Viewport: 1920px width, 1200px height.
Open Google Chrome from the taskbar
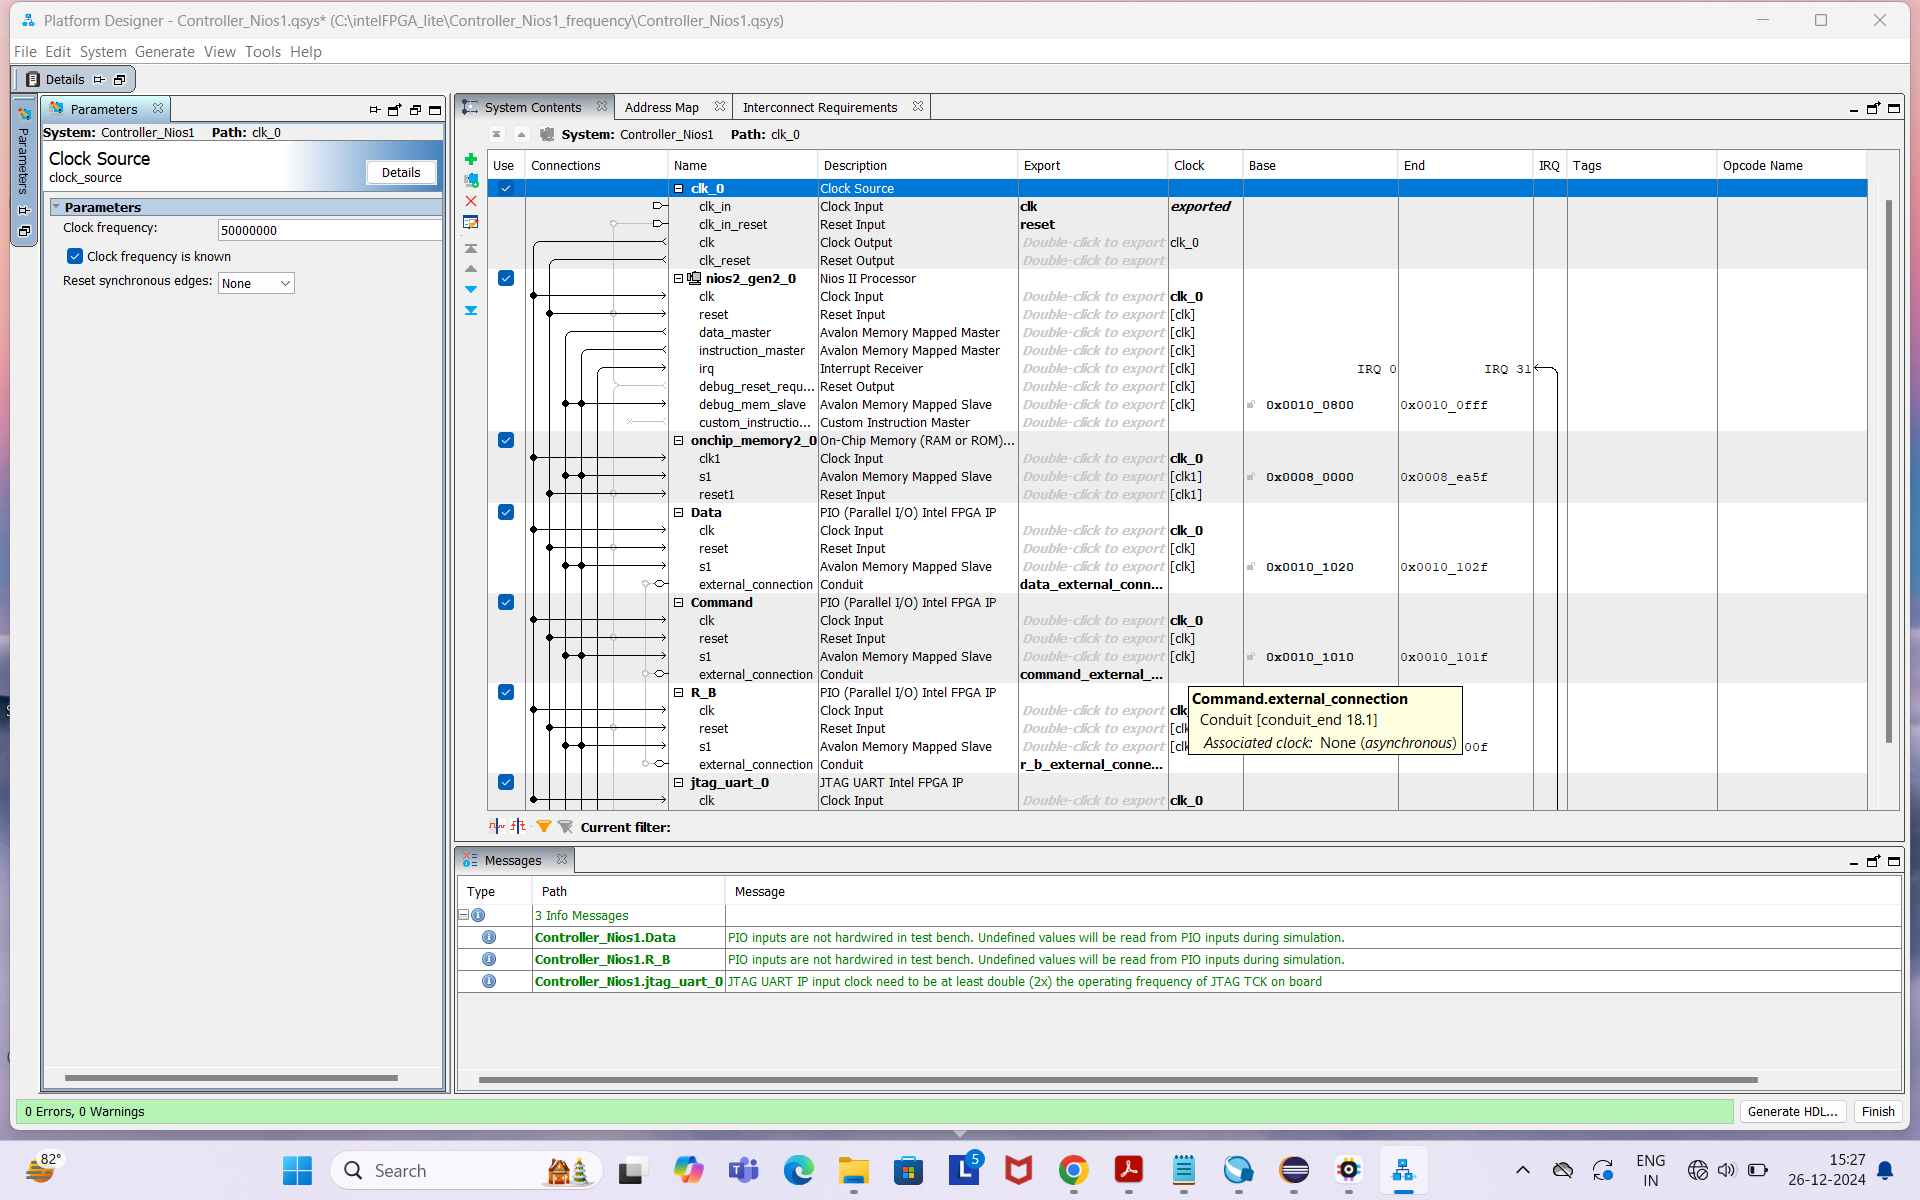(x=1074, y=1170)
